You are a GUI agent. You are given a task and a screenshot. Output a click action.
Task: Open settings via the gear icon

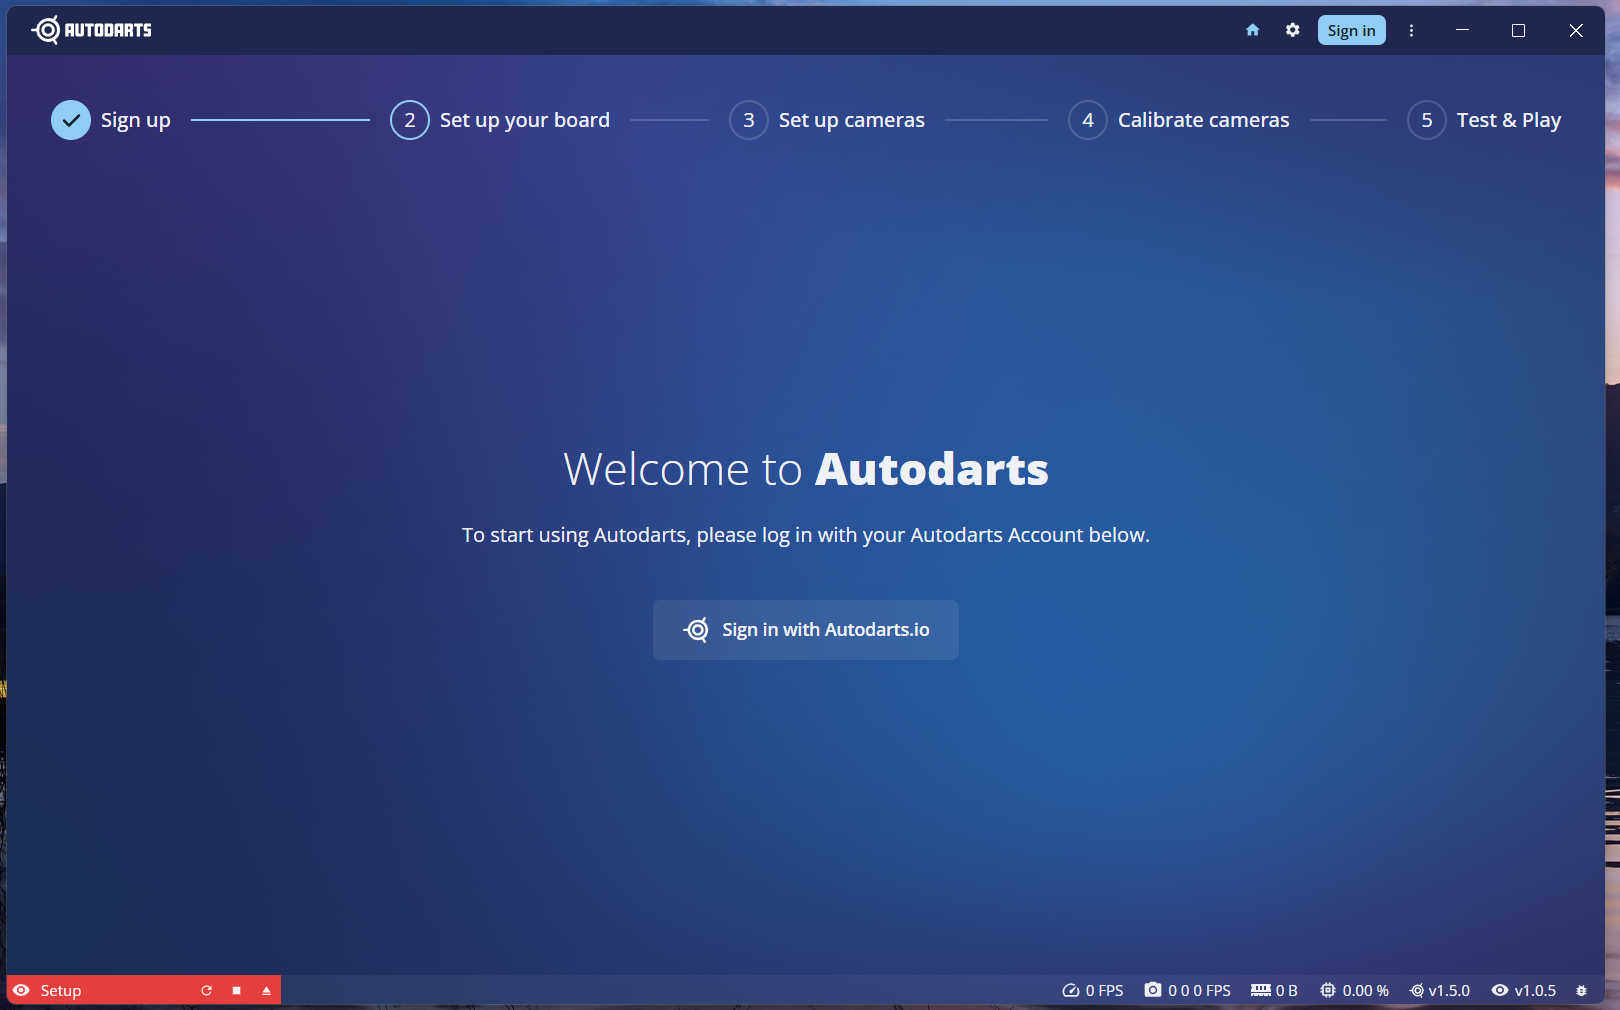(1292, 30)
